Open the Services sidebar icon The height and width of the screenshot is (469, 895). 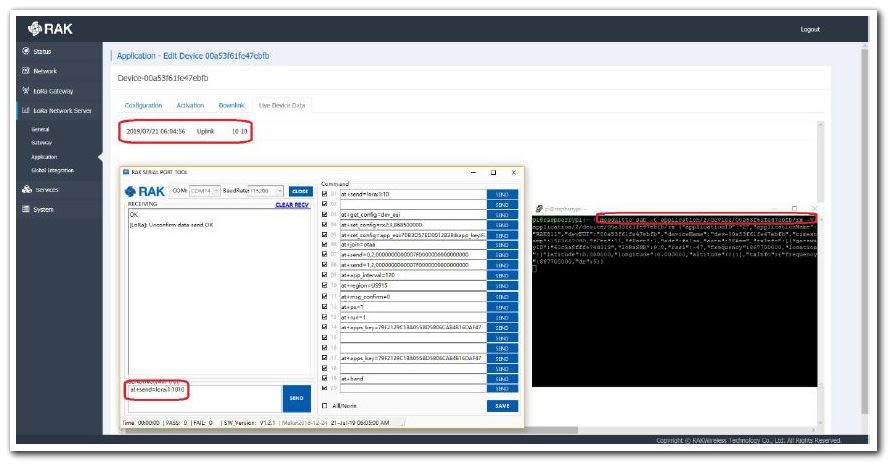27,189
